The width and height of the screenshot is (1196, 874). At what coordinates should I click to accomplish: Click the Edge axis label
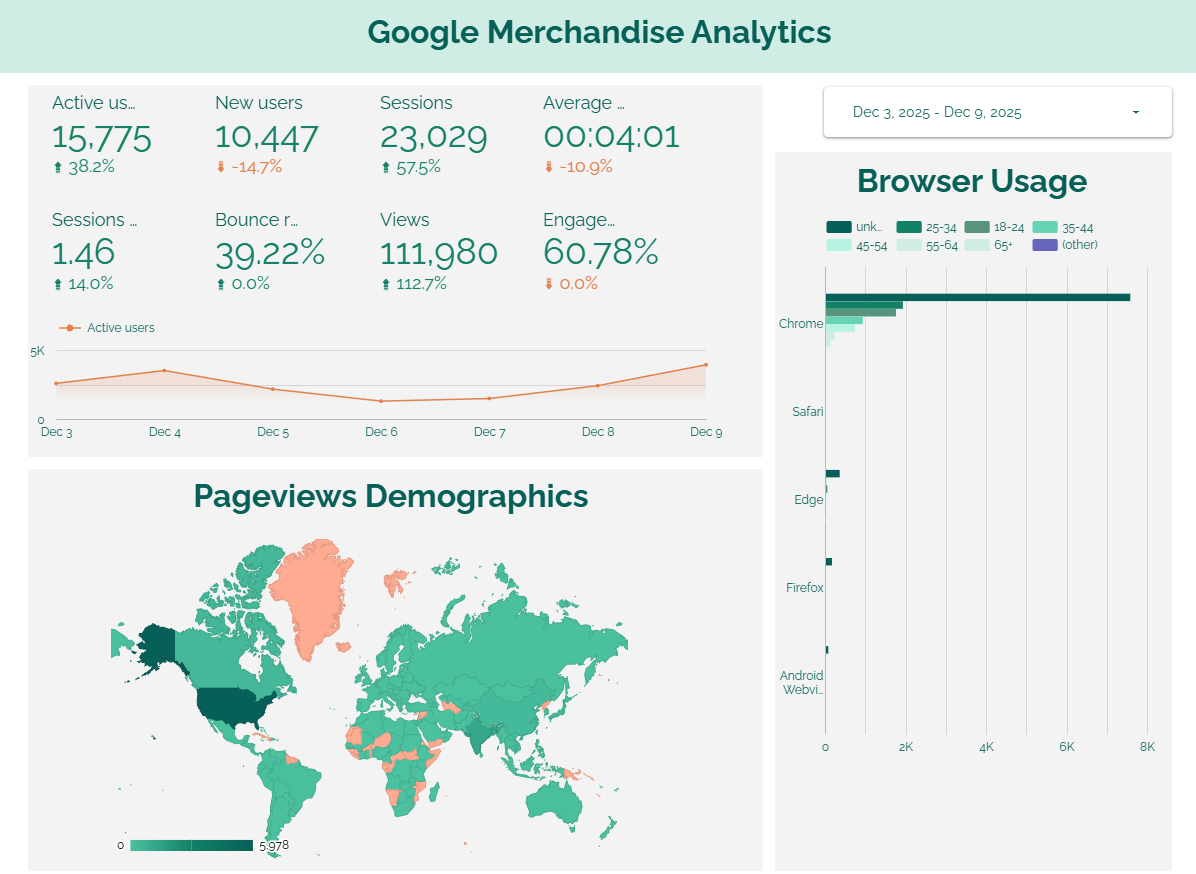point(809,500)
